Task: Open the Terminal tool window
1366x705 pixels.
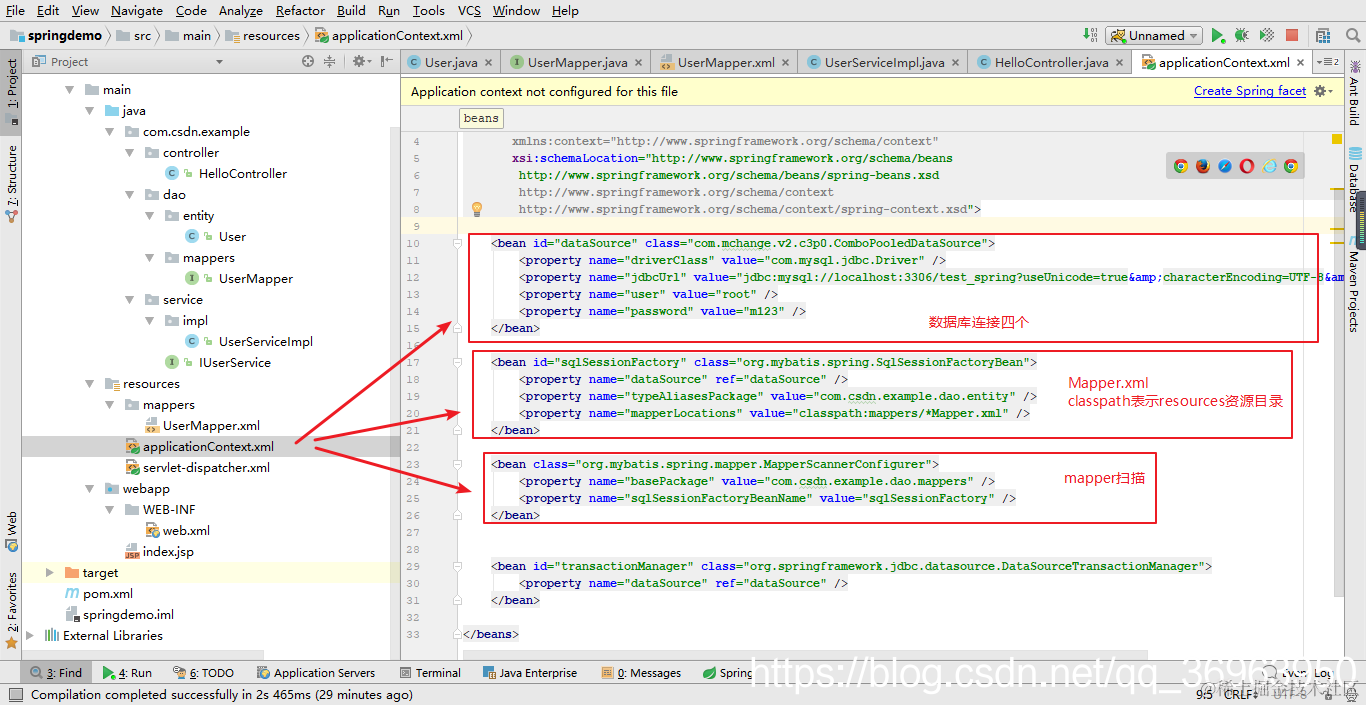Action: (430, 673)
